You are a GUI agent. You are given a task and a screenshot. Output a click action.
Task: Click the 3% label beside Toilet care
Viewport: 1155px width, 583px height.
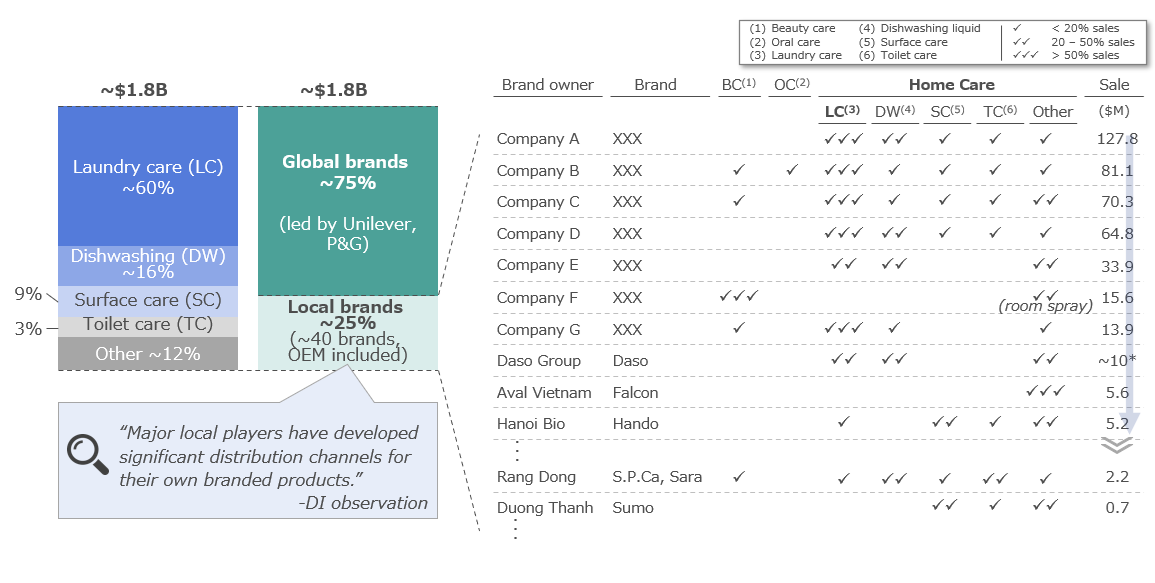pyautogui.click(x=28, y=329)
